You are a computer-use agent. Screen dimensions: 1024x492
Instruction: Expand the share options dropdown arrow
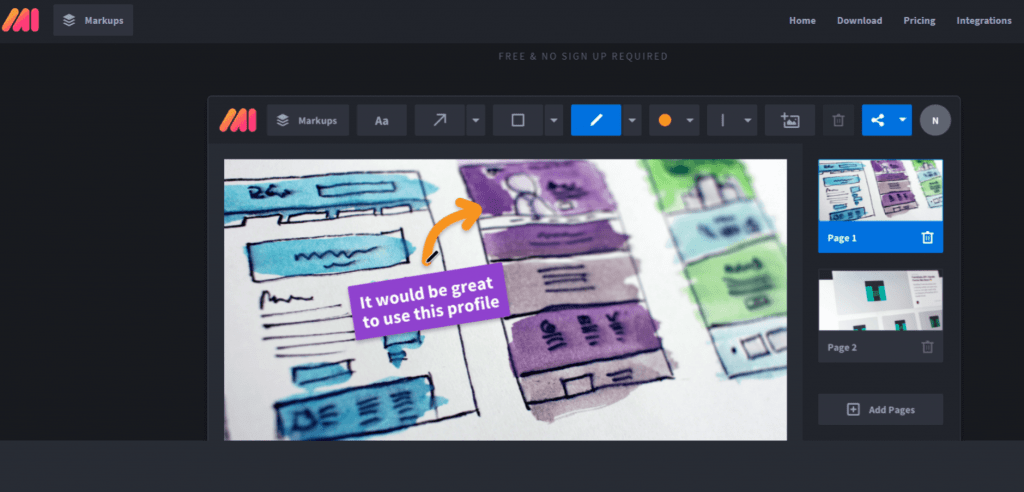(903, 120)
